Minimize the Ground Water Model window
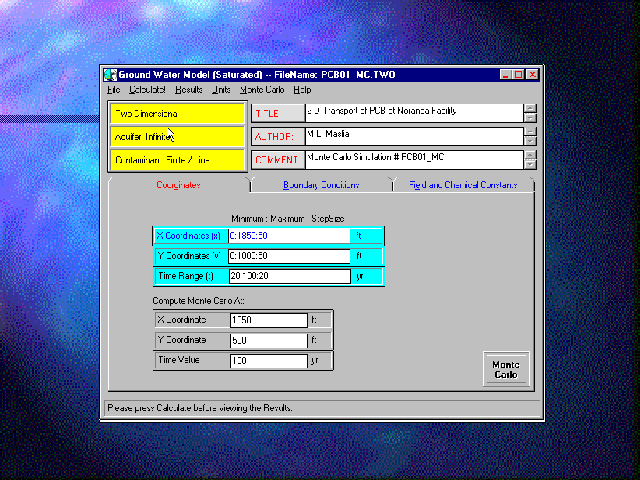Viewport: 640px width, 480px height. 505,75
